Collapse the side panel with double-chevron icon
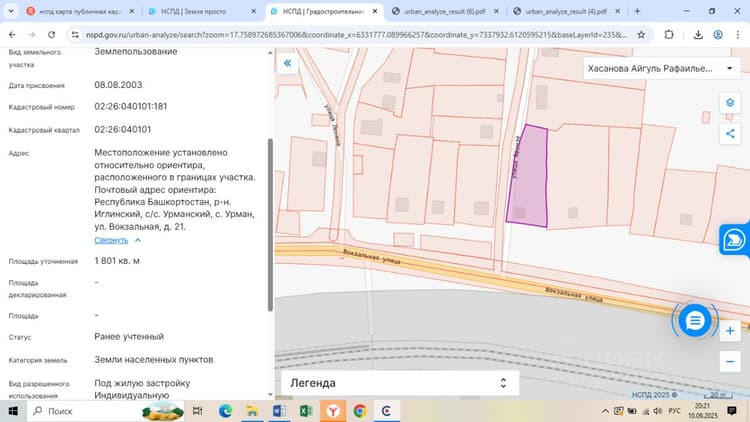This screenshot has height=422, width=750. tap(287, 63)
